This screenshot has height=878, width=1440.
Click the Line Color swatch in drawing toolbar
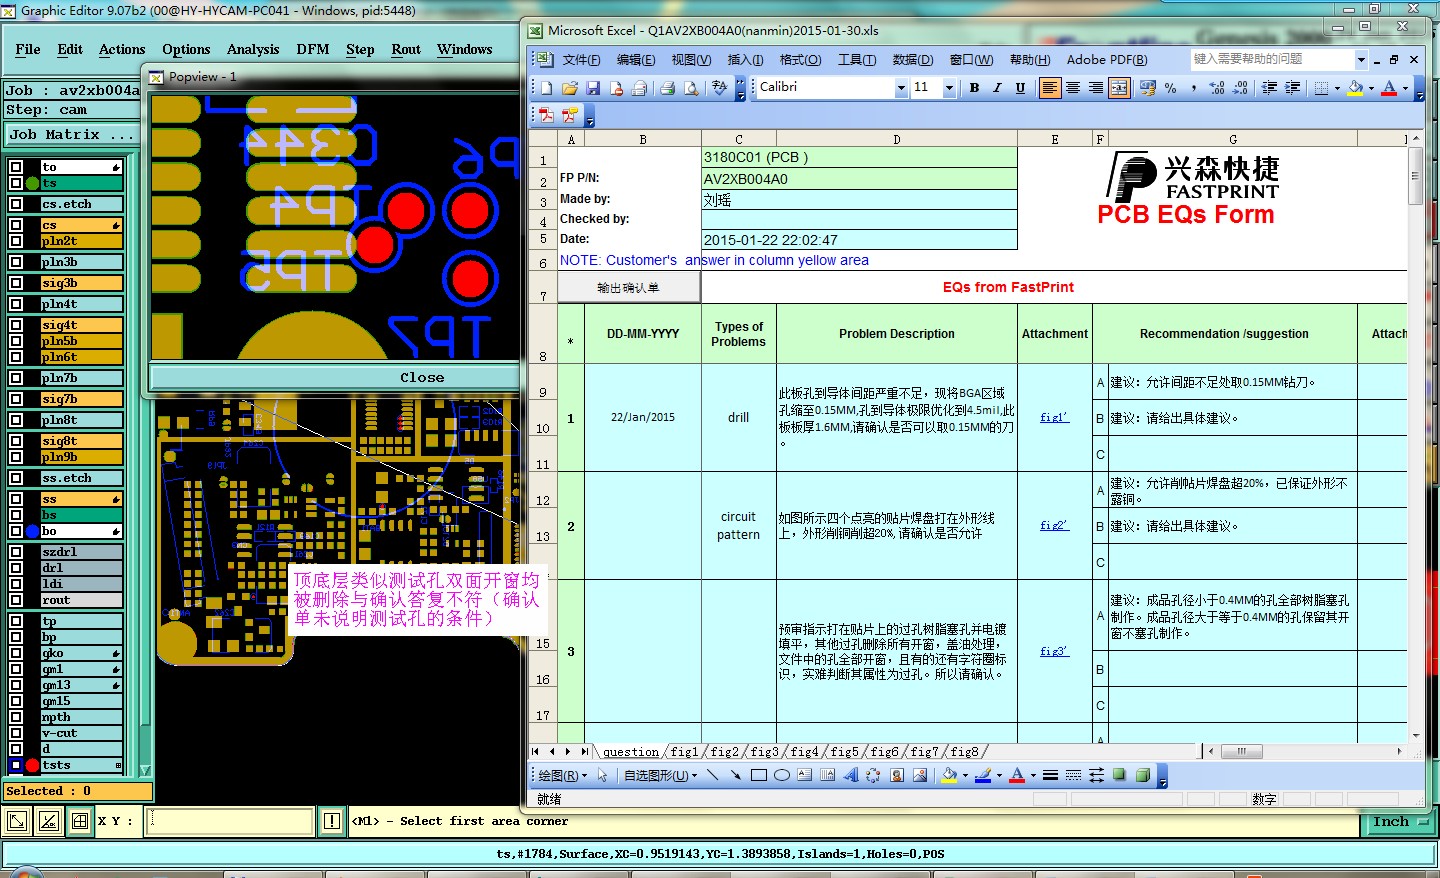coord(983,775)
